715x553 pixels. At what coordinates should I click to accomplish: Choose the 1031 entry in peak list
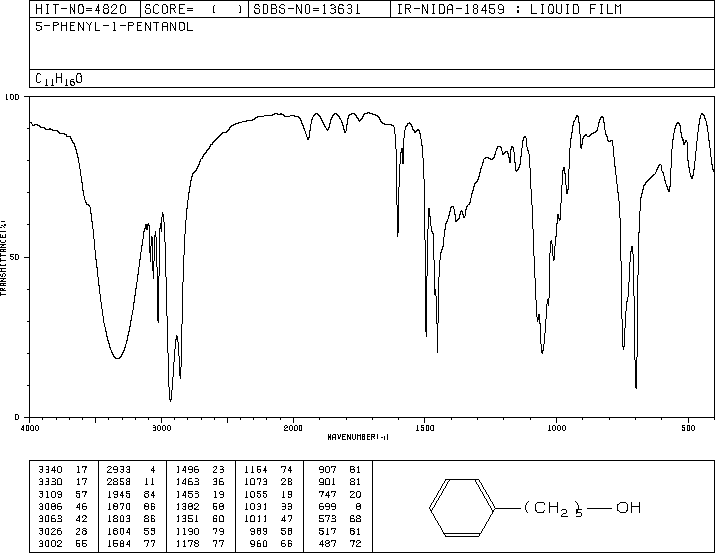[x=255, y=506]
